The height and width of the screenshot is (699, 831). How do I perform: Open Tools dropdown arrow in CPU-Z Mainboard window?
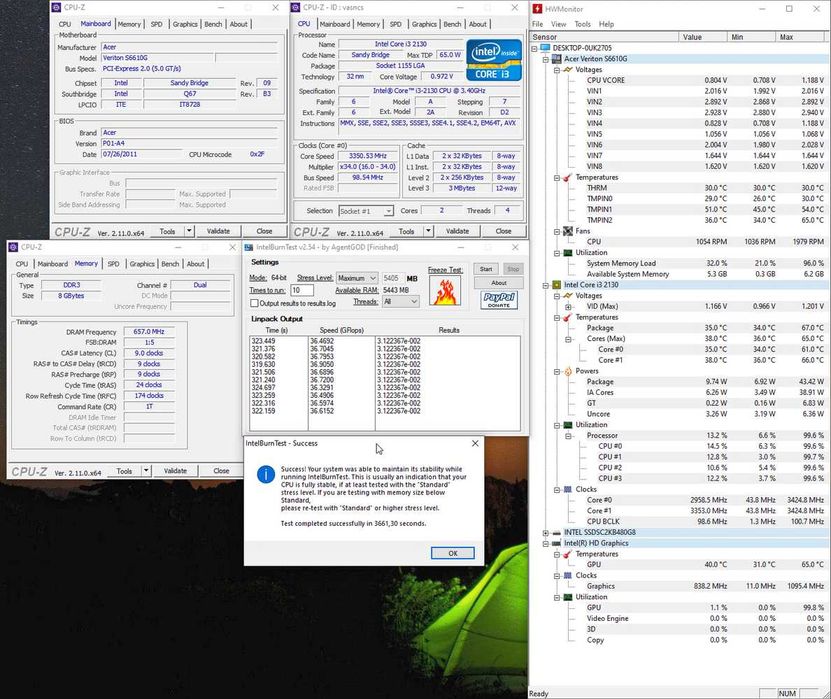pos(189,231)
